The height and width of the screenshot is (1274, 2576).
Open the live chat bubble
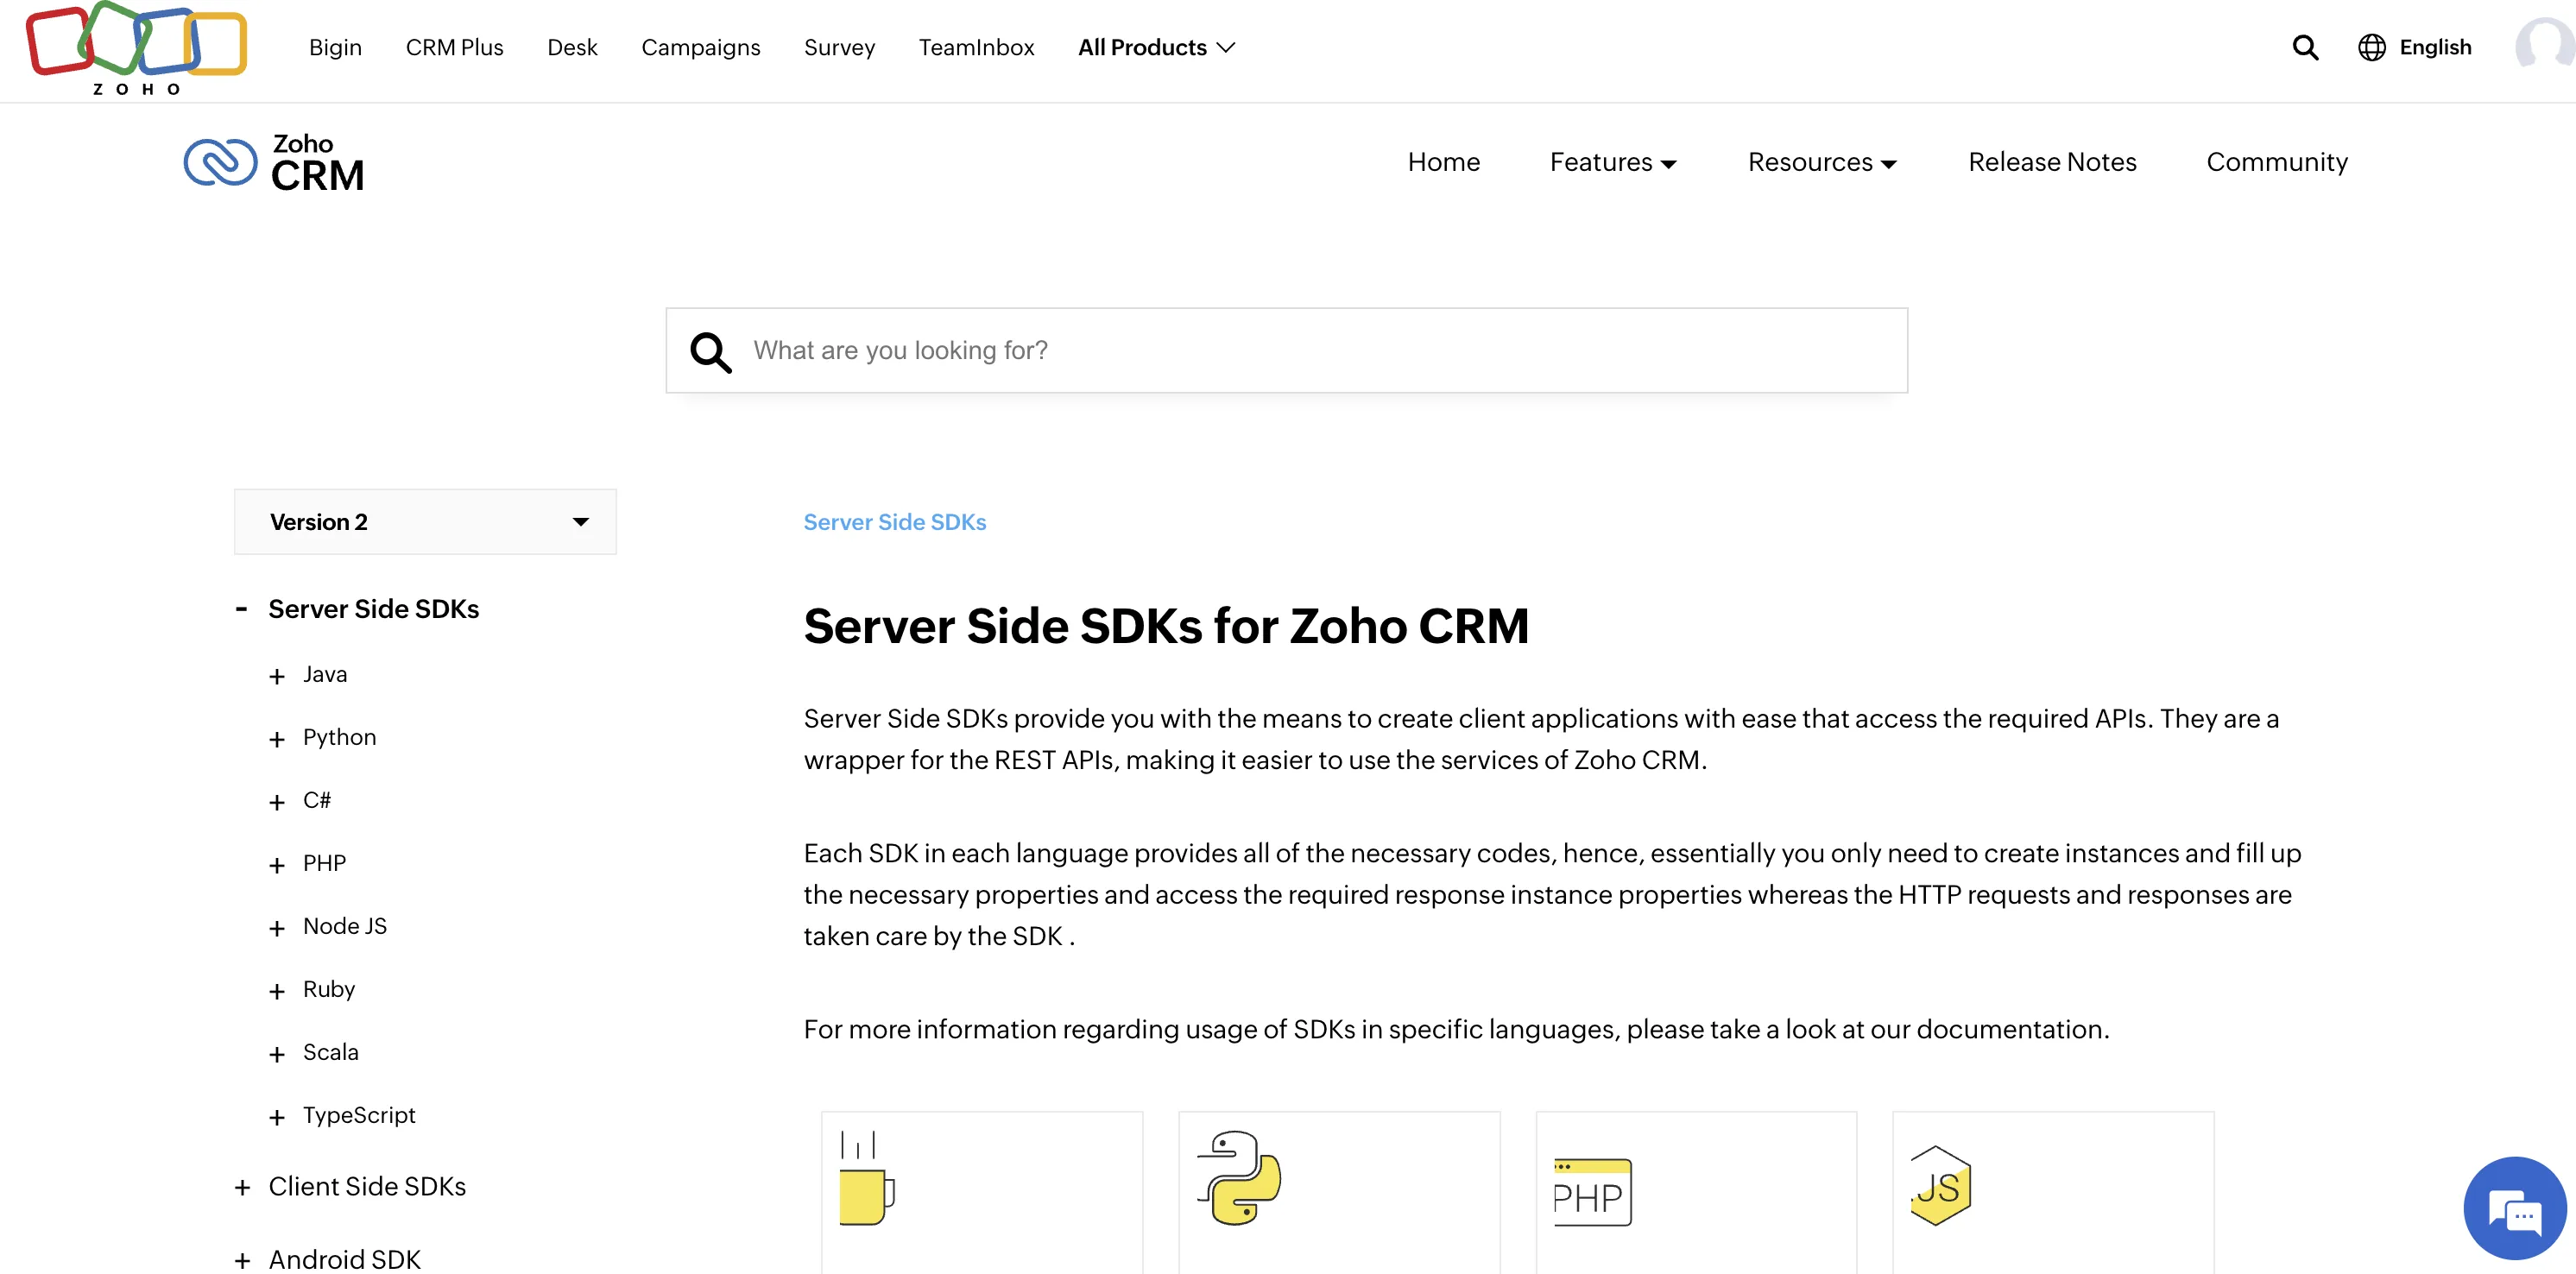pyautogui.click(x=2514, y=1207)
